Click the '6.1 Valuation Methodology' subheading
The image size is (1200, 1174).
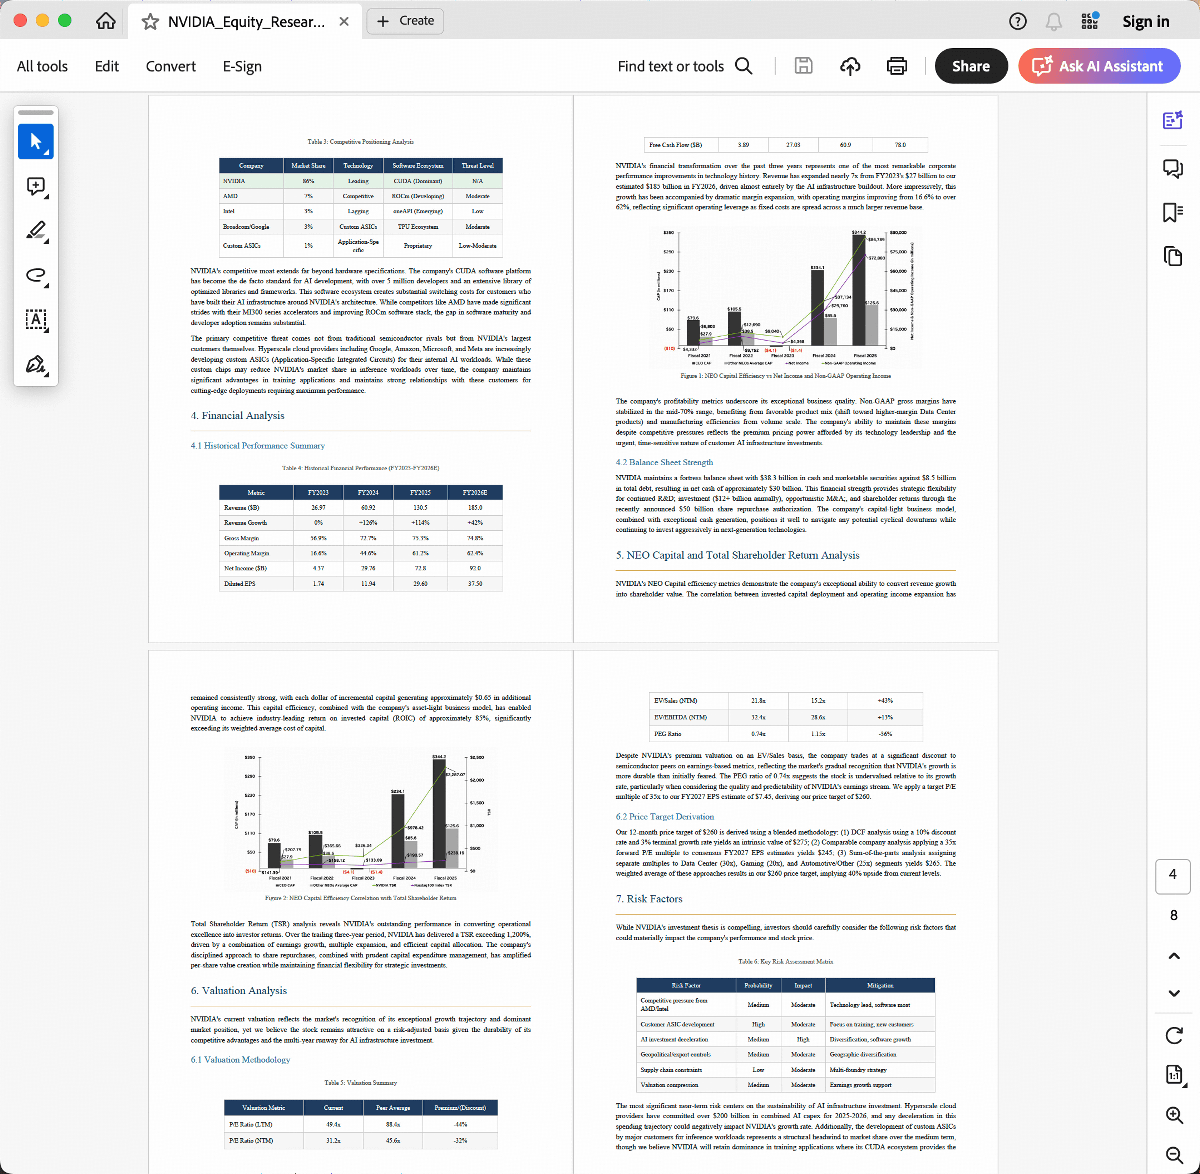(x=241, y=1060)
